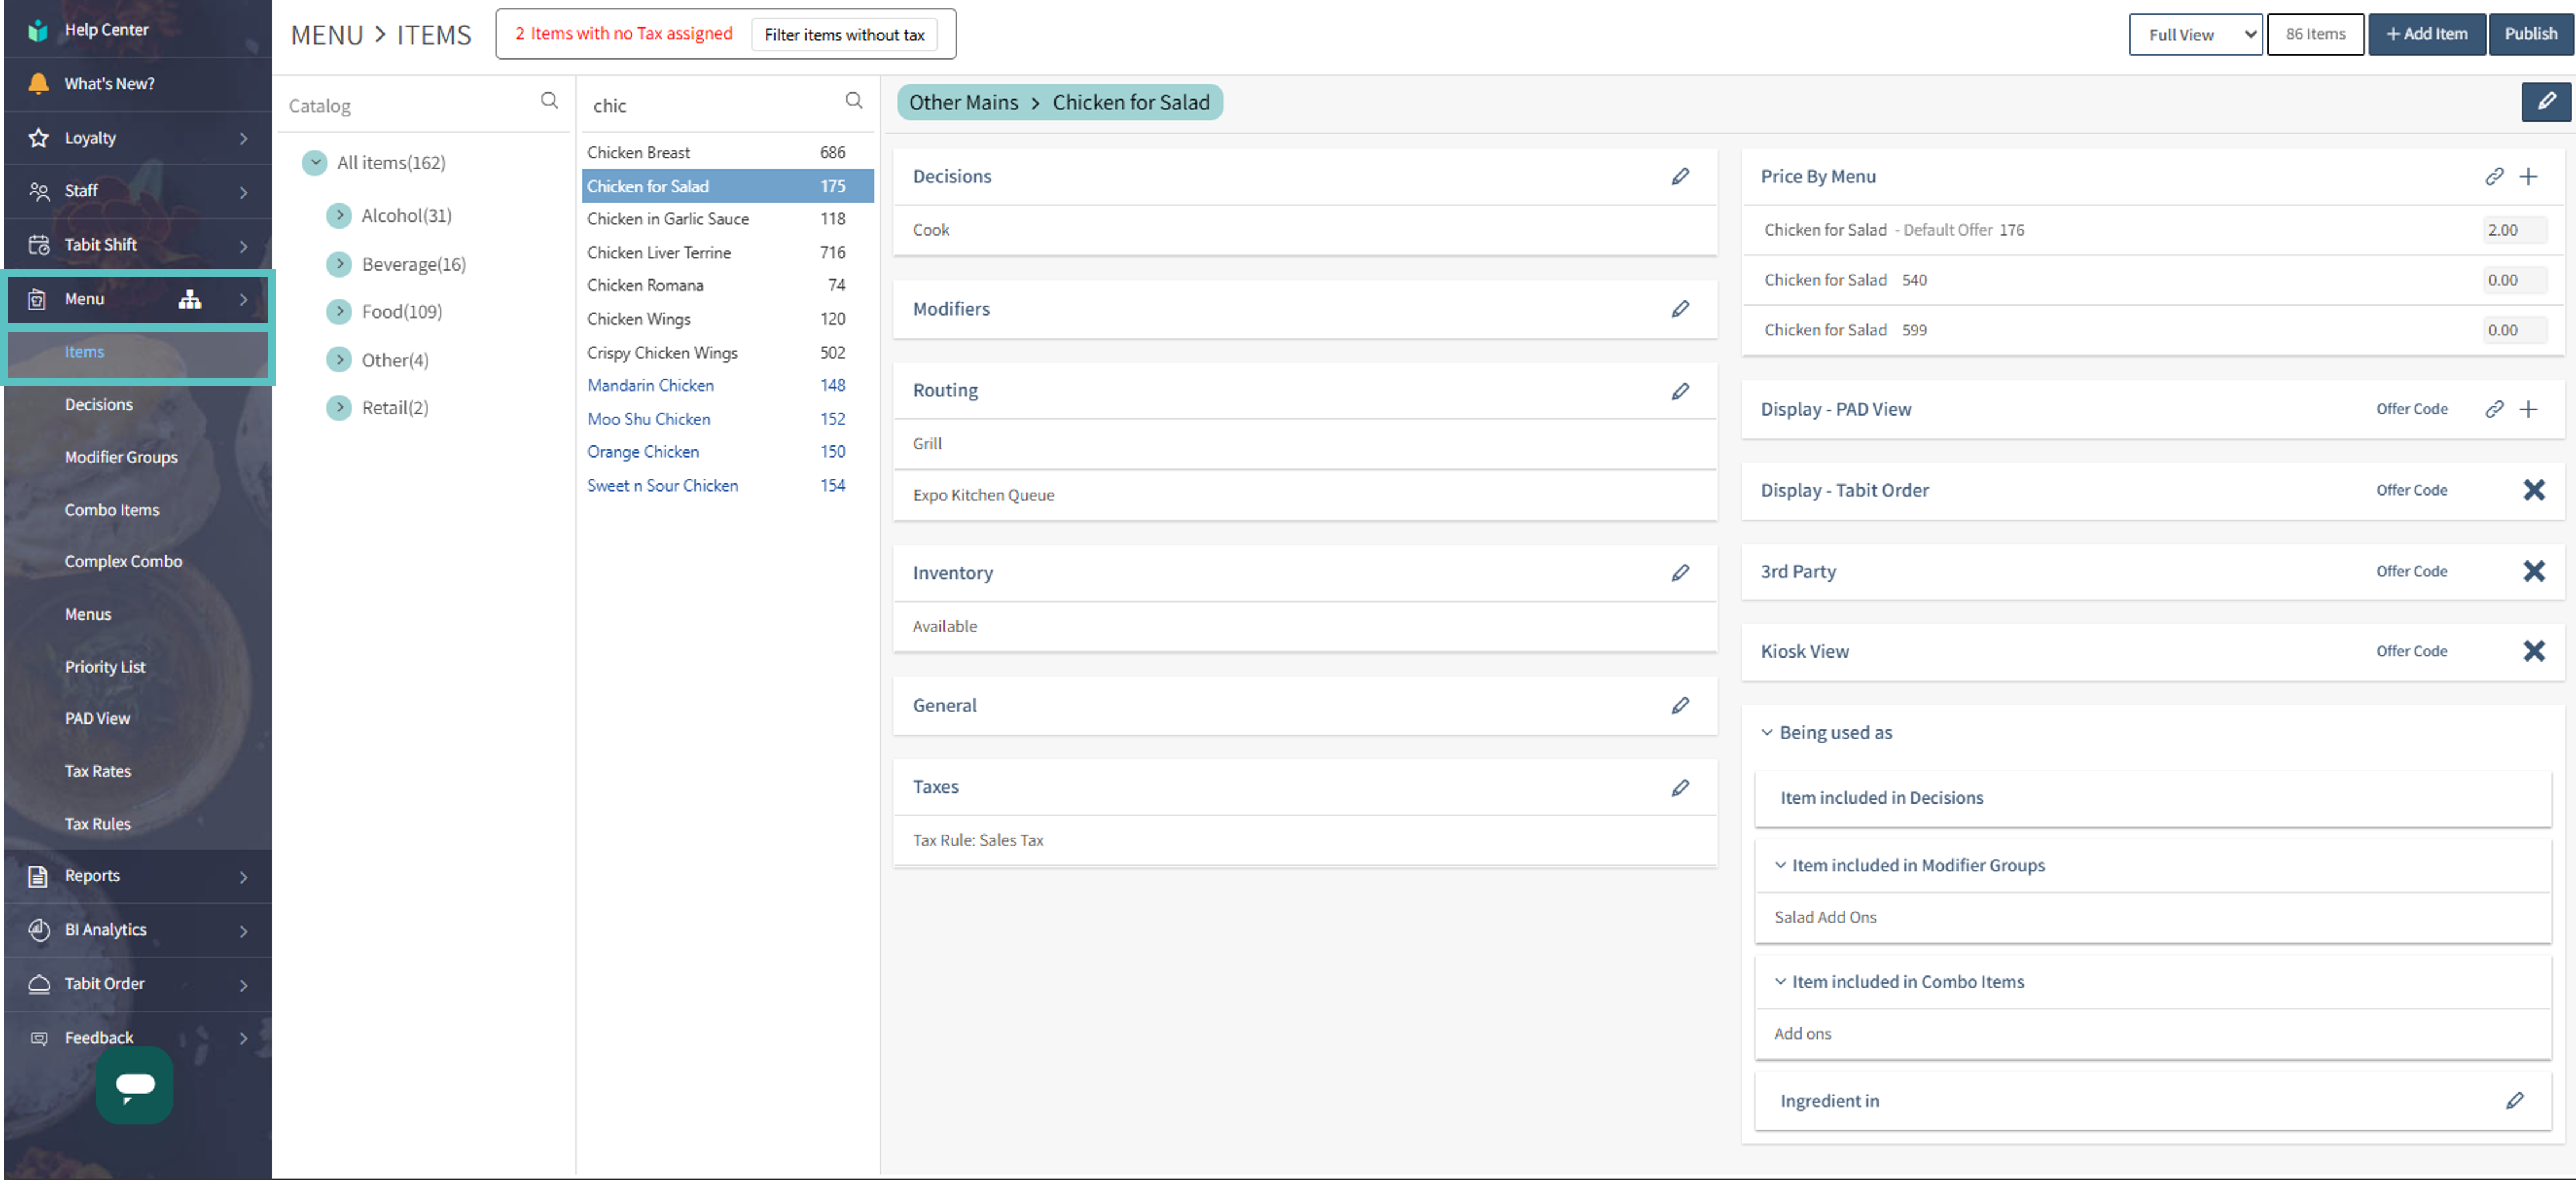Click the blue edit pencil button top right
The image size is (2576, 1180).
point(2545,102)
